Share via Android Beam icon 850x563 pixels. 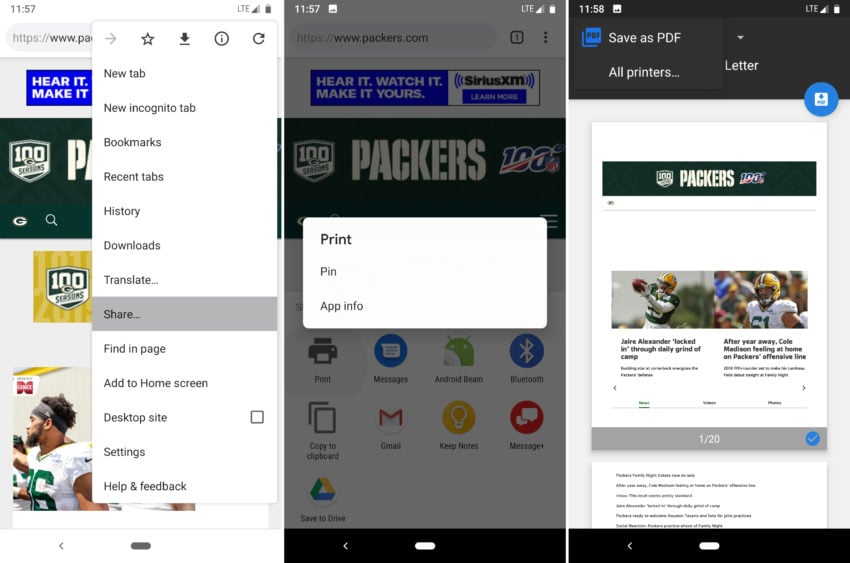pyautogui.click(x=459, y=351)
